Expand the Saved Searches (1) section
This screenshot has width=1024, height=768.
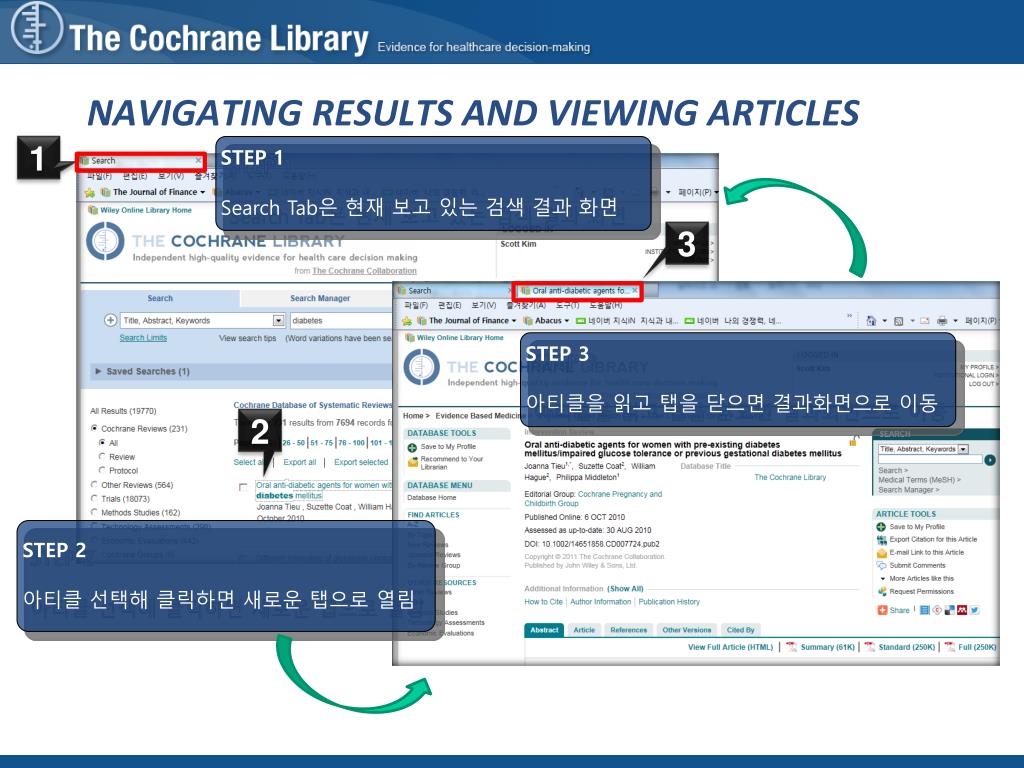pos(98,371)
